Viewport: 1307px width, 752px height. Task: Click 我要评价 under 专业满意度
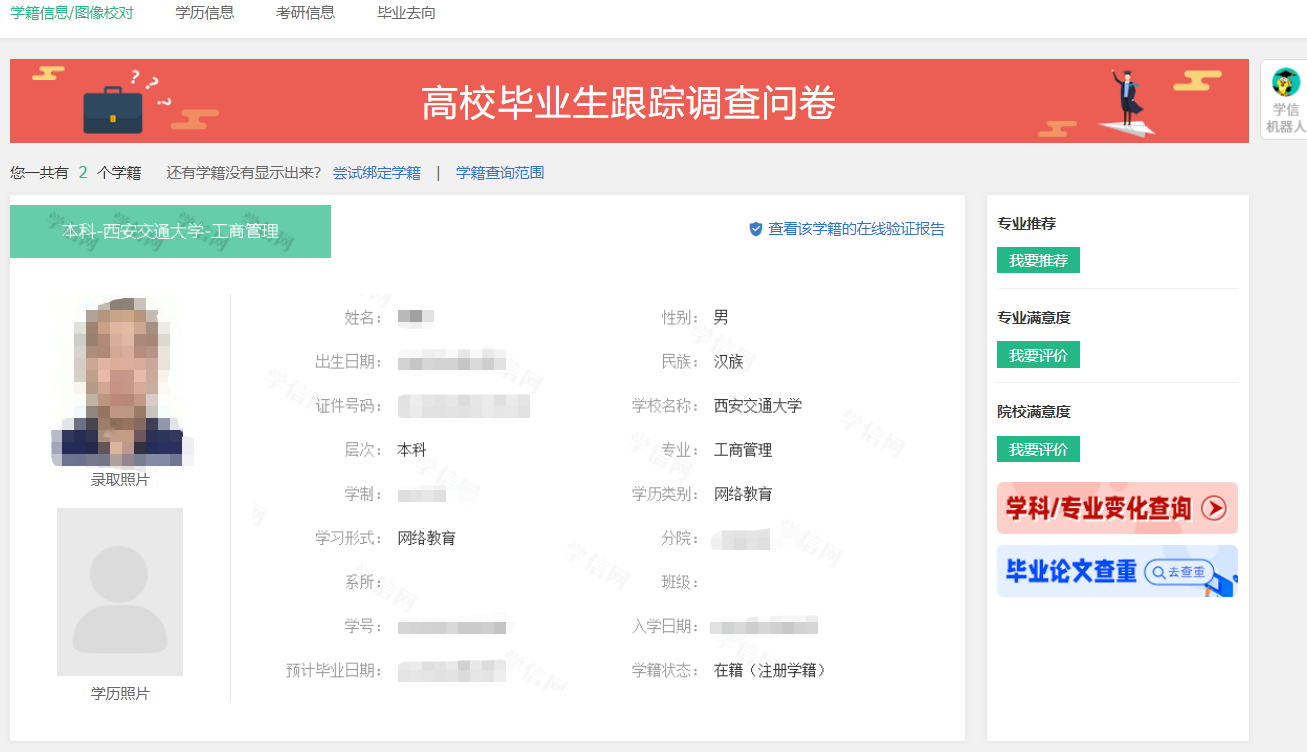point(1038,355)
